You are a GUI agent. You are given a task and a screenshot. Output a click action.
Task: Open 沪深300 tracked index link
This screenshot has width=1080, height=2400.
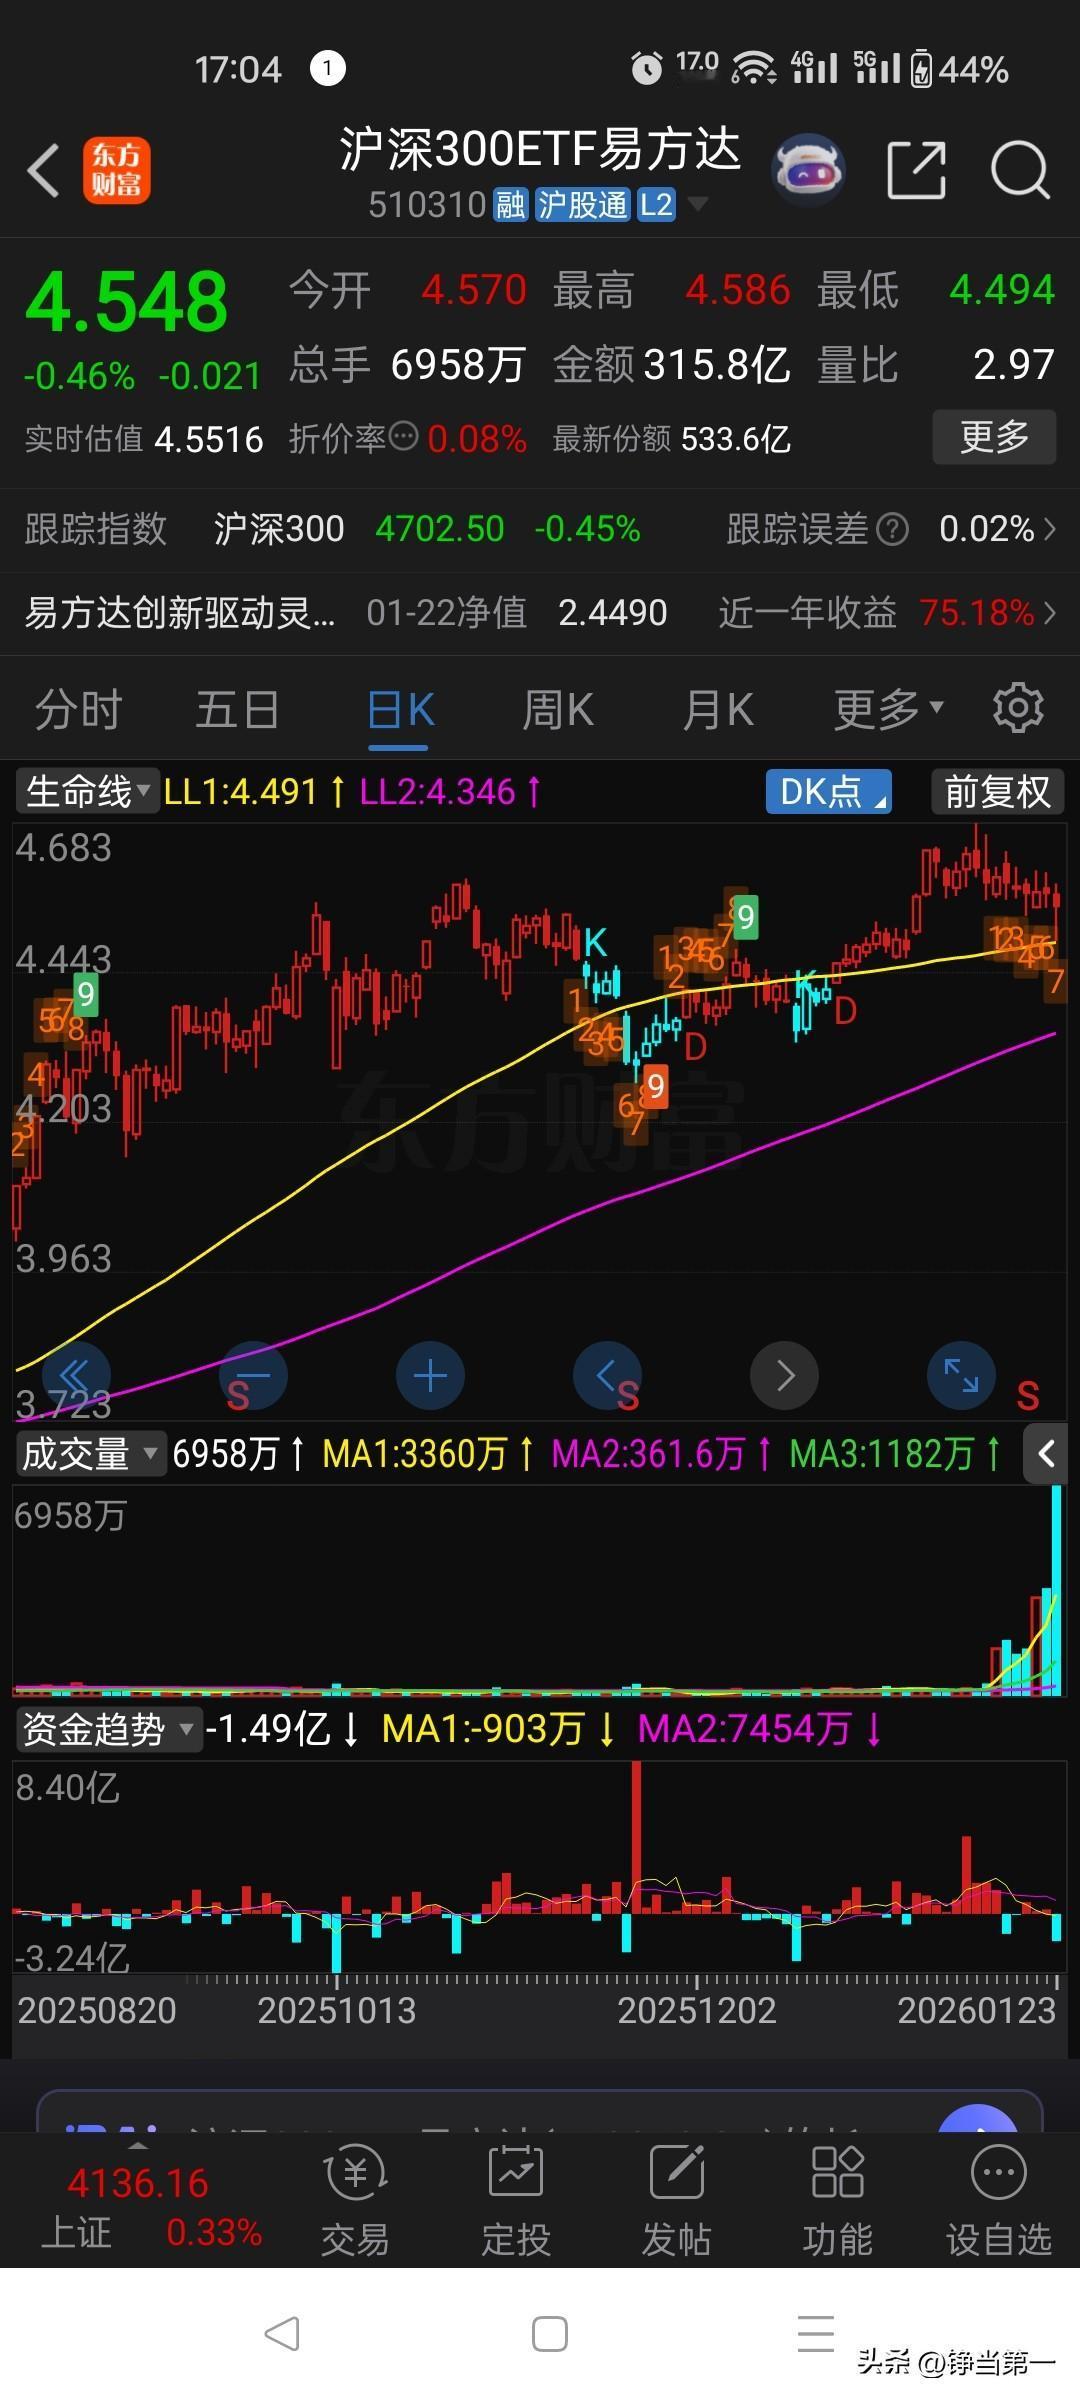click(x=279, y=528)
